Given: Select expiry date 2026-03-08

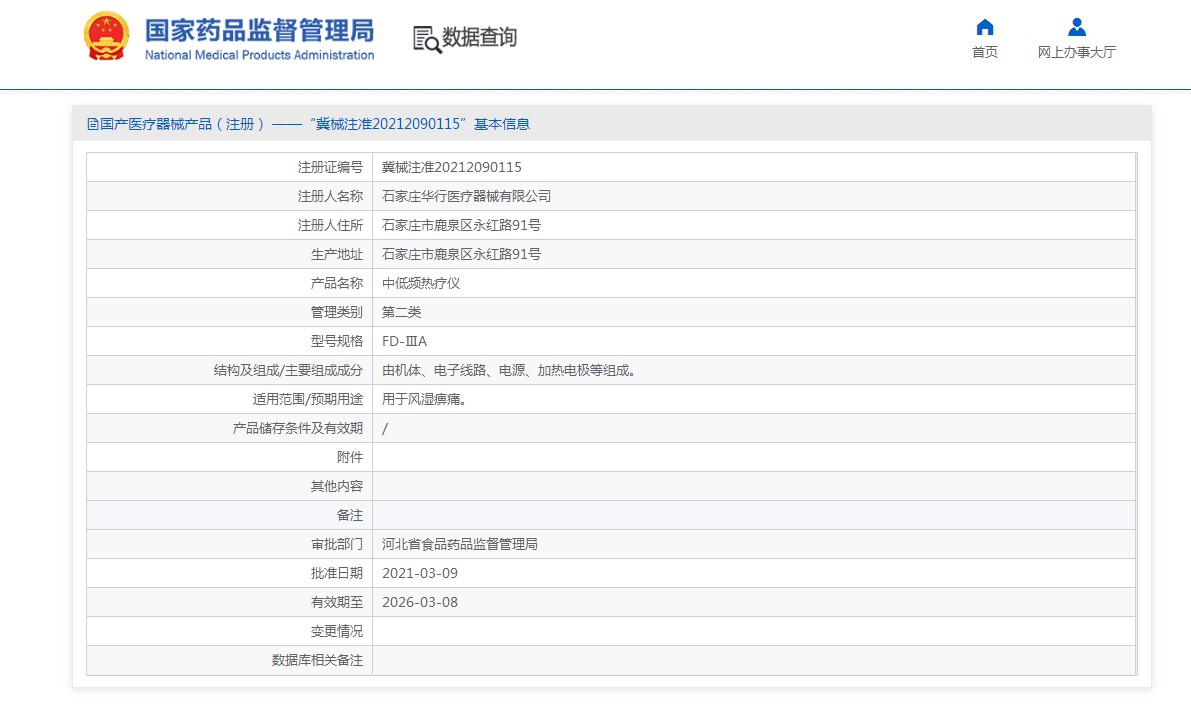Looking at the screenshot, I should pos(419,602).
